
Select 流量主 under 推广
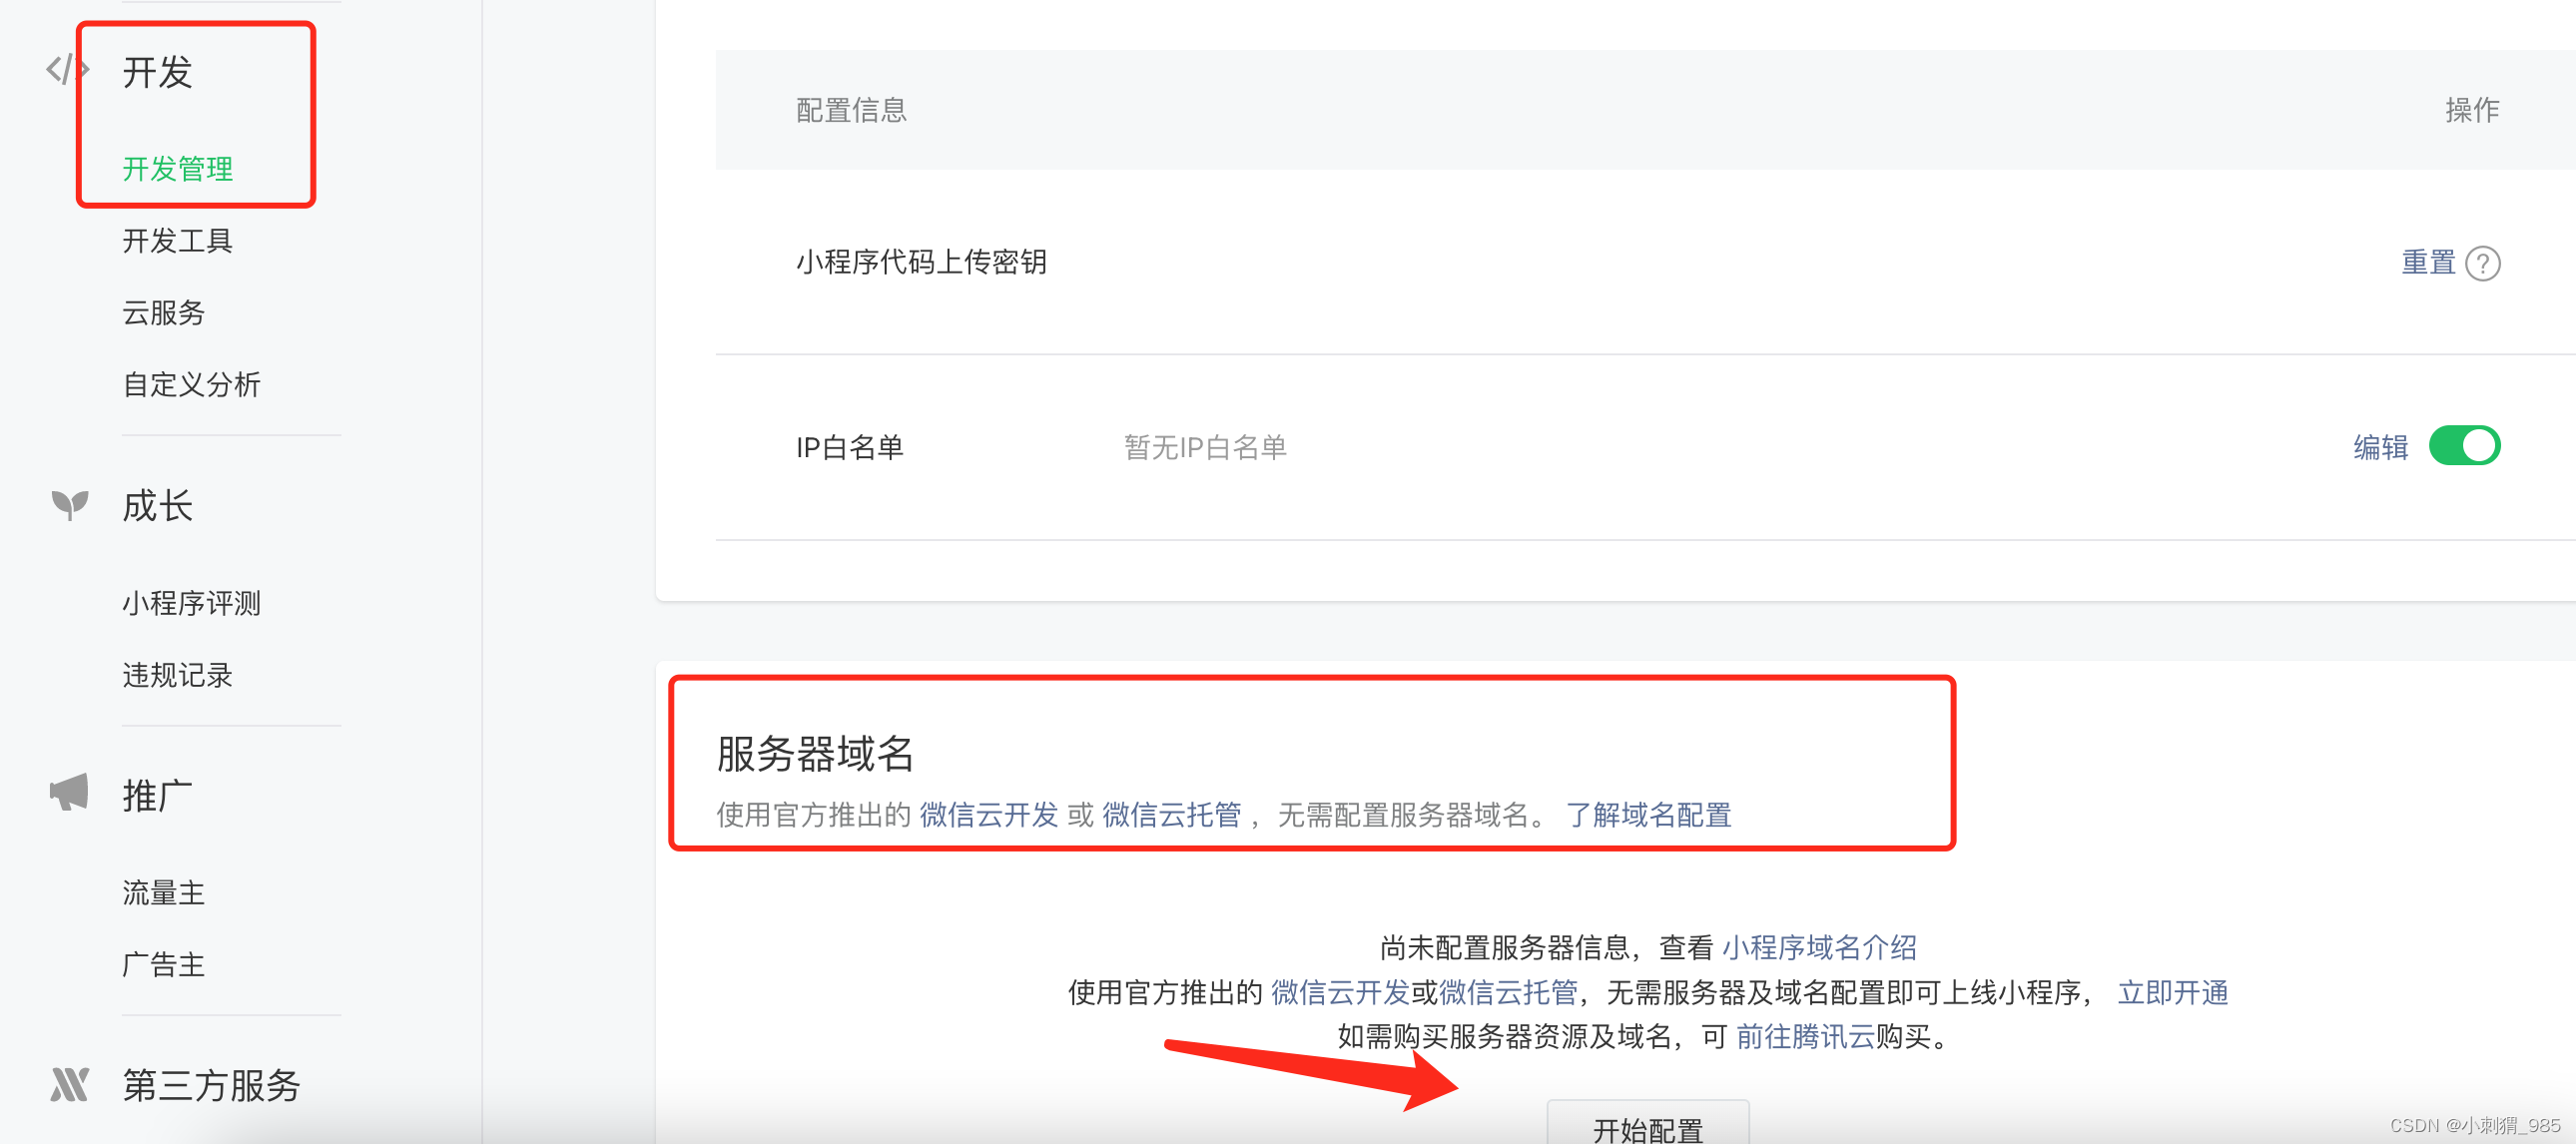coord(164,893)
